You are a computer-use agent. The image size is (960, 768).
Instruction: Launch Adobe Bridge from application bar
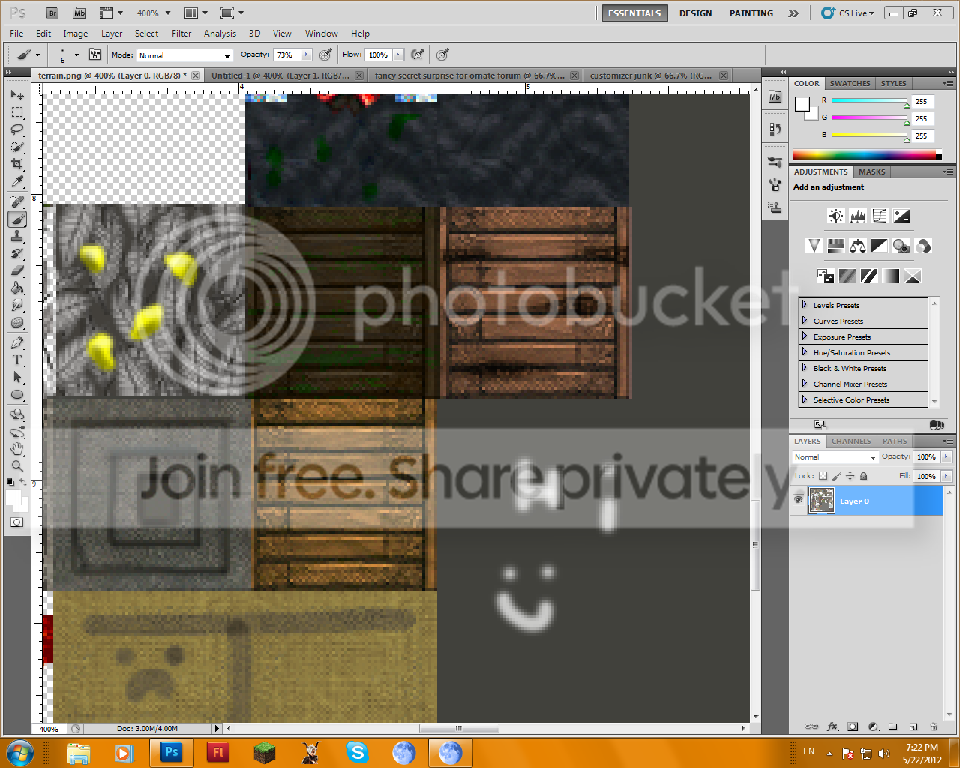pyautogui.click(x=52, y=13)
